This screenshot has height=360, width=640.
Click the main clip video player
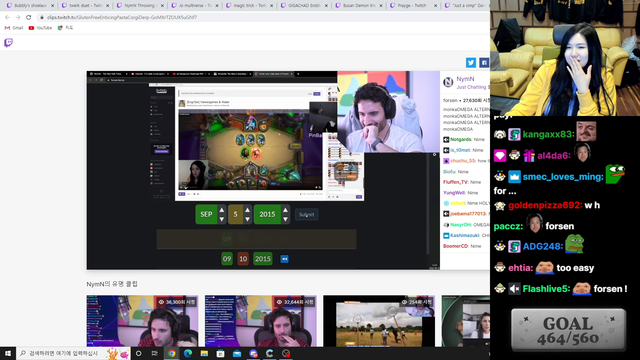coord(263,170)
